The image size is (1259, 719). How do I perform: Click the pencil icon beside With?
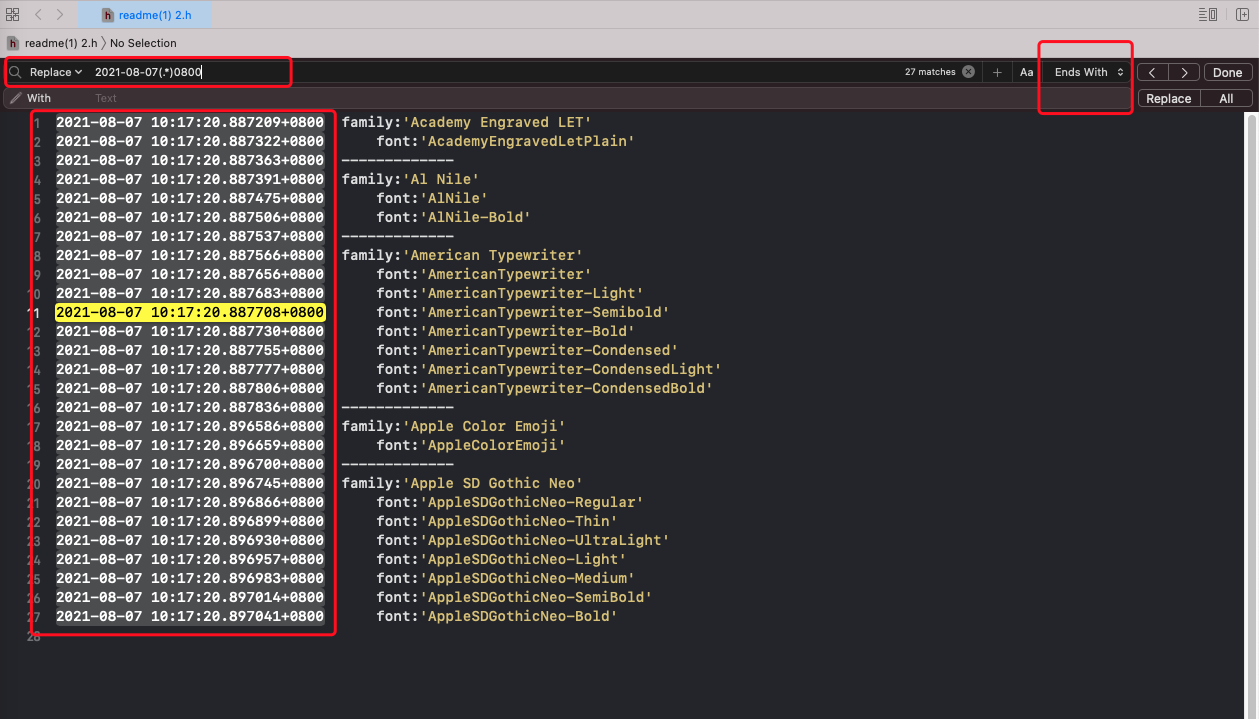[16, 97]
